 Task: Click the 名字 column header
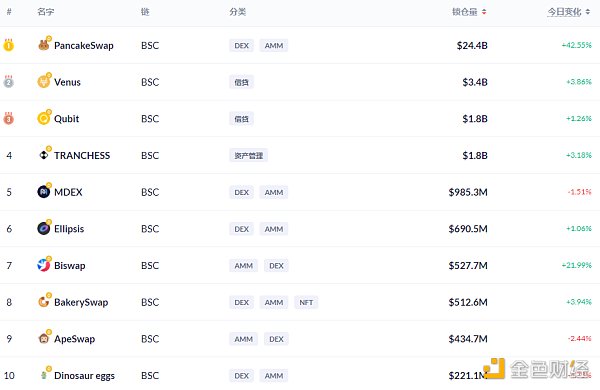(46, 12)
